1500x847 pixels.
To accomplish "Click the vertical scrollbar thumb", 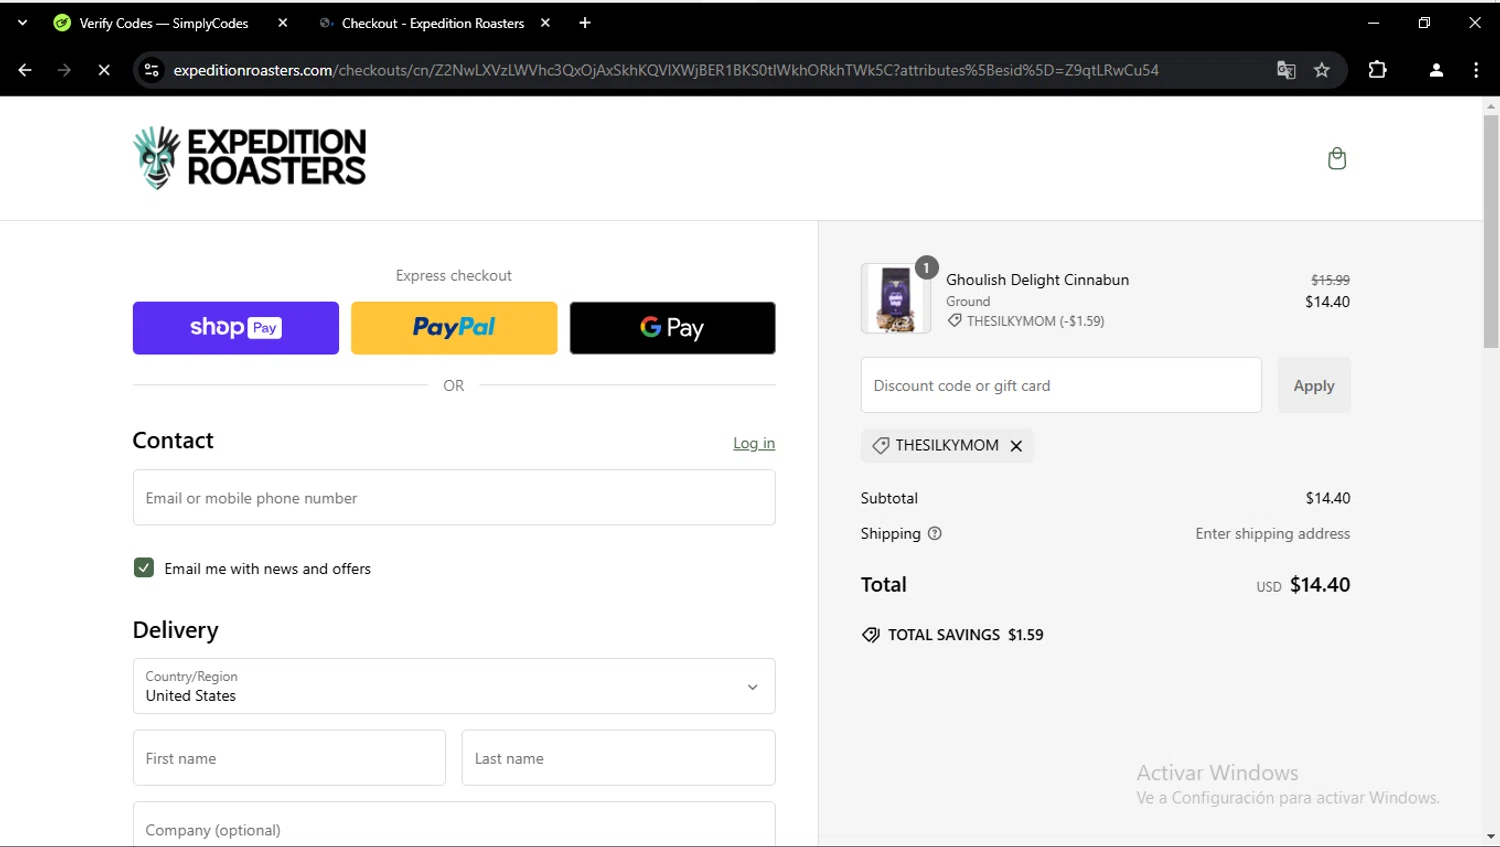I will pyautogui.click(x=1491, y=232).
